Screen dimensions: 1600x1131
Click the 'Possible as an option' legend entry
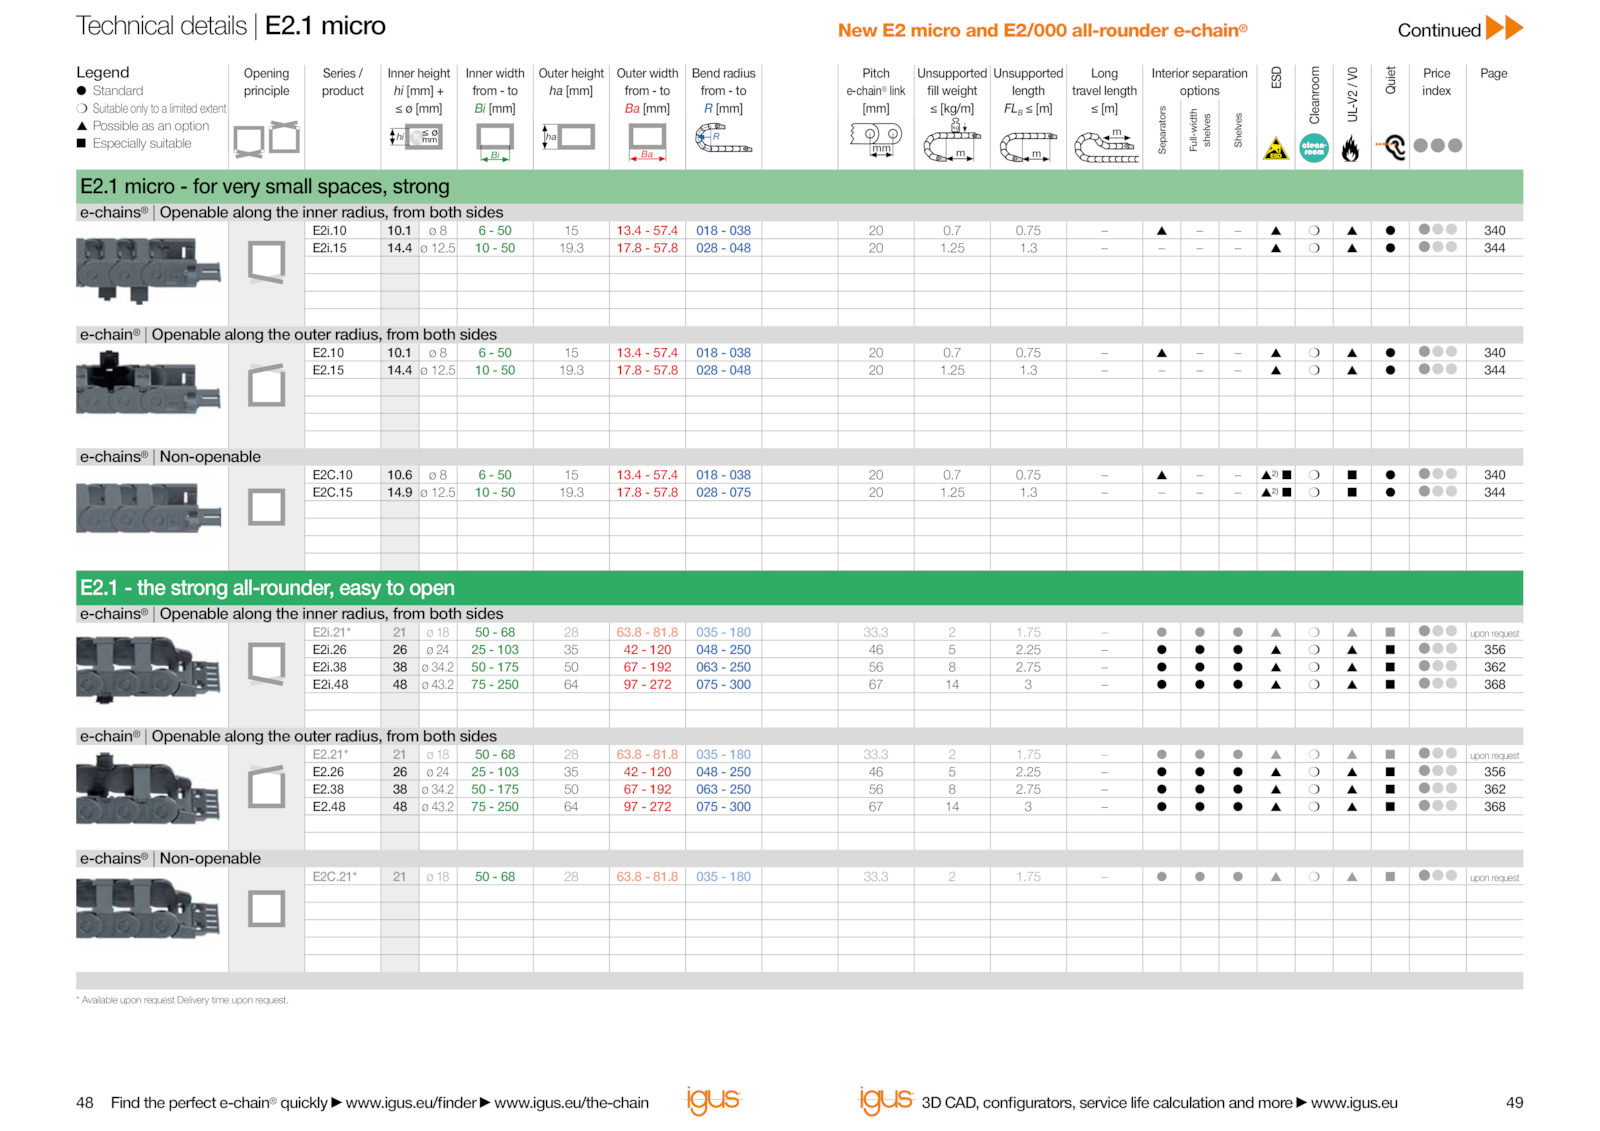point(143,126)
